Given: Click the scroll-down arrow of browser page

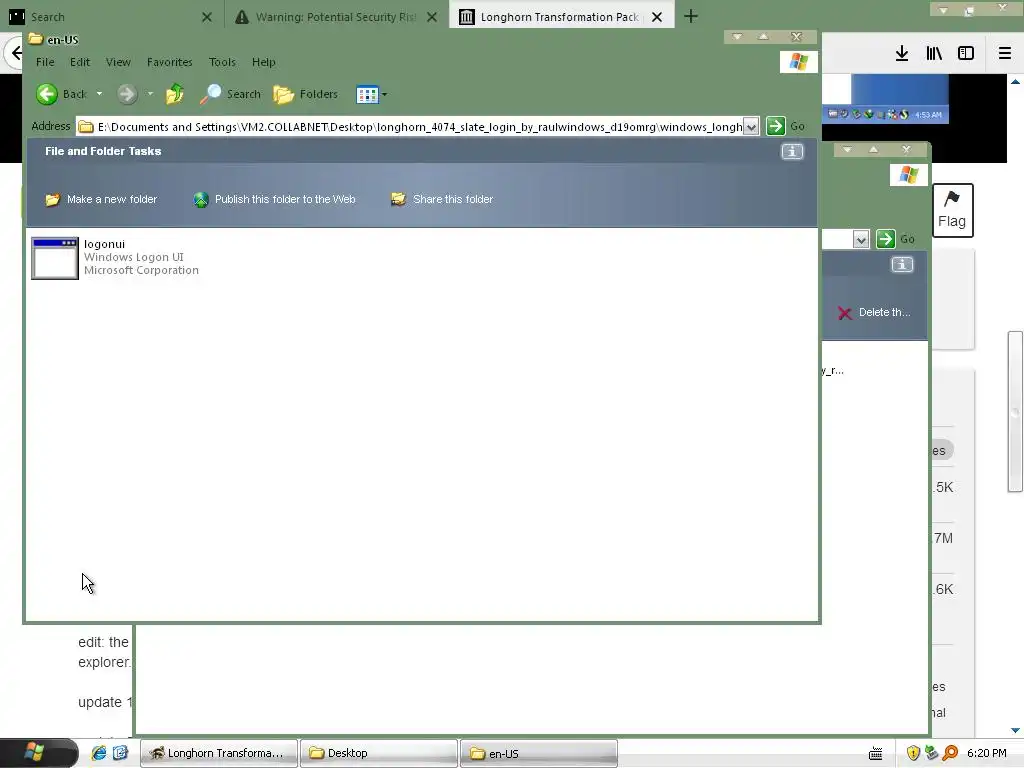Looking at the screenshot, I should click(x=1016, y=730).
